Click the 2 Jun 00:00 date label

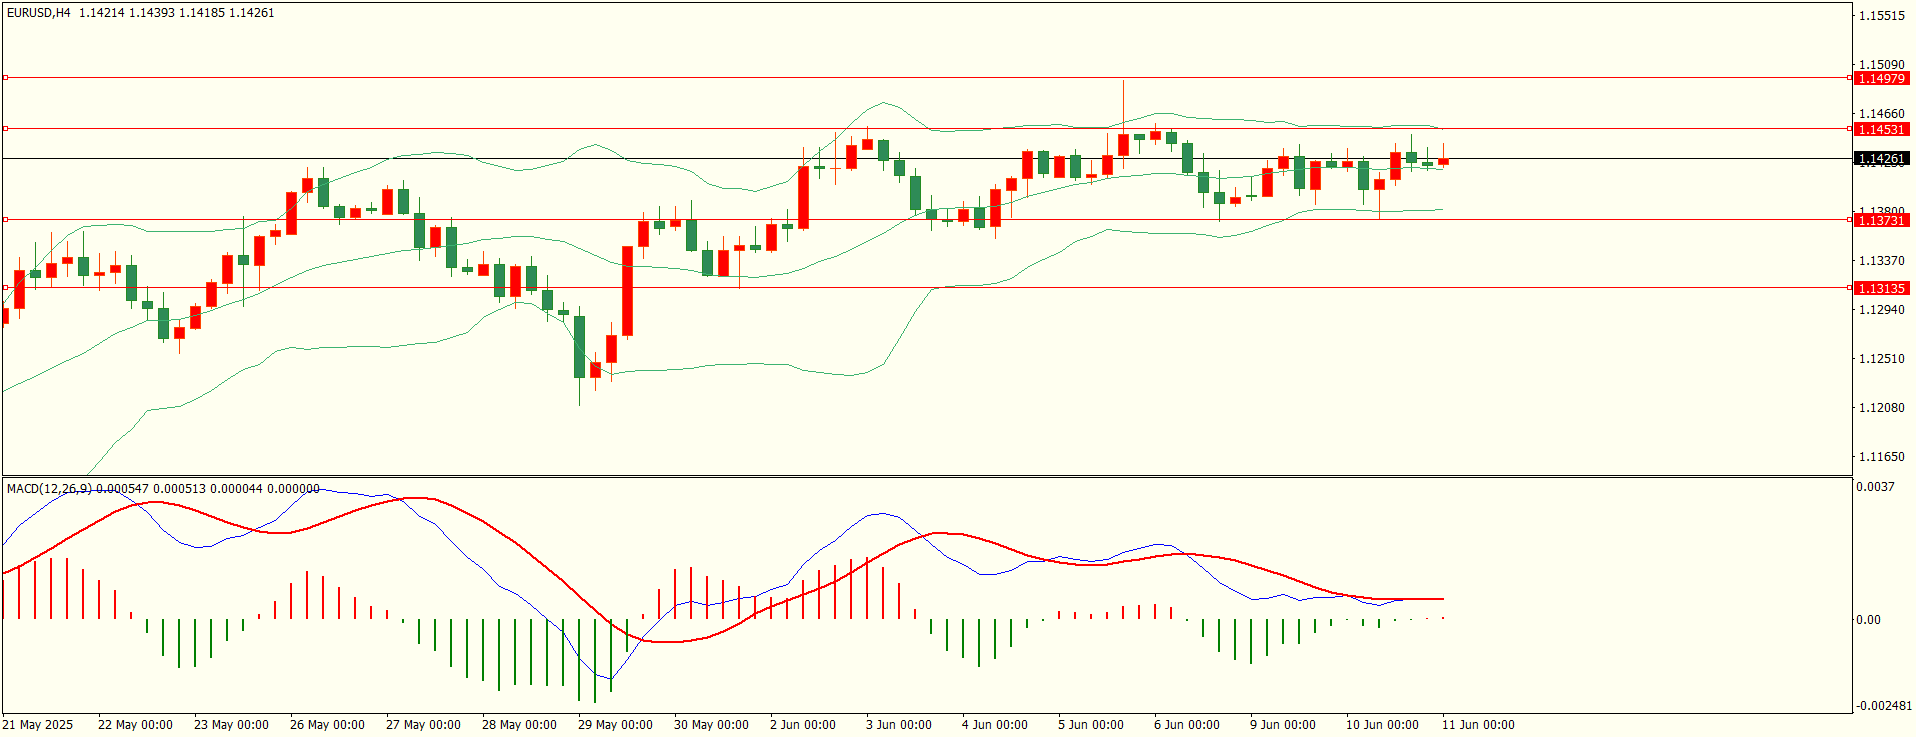click(x=803, y=725)
